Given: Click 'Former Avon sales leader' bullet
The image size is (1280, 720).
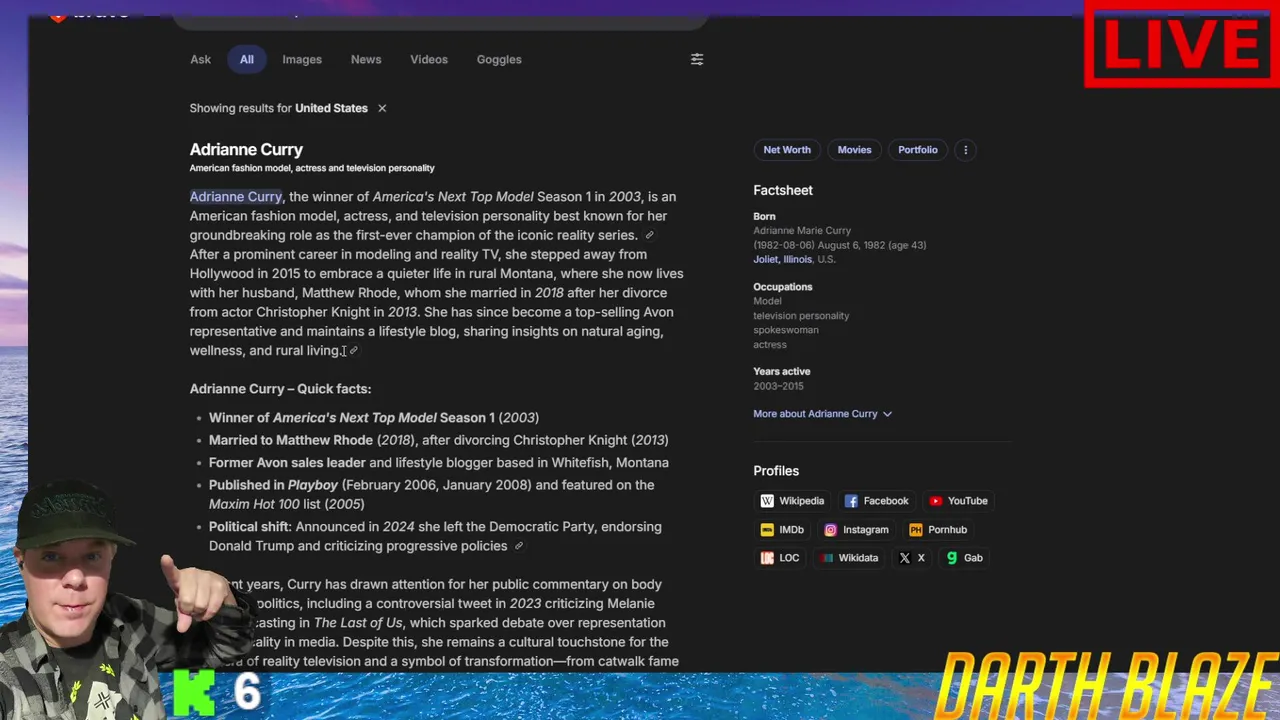Looking at the screenshot, I should coord(439,463).
